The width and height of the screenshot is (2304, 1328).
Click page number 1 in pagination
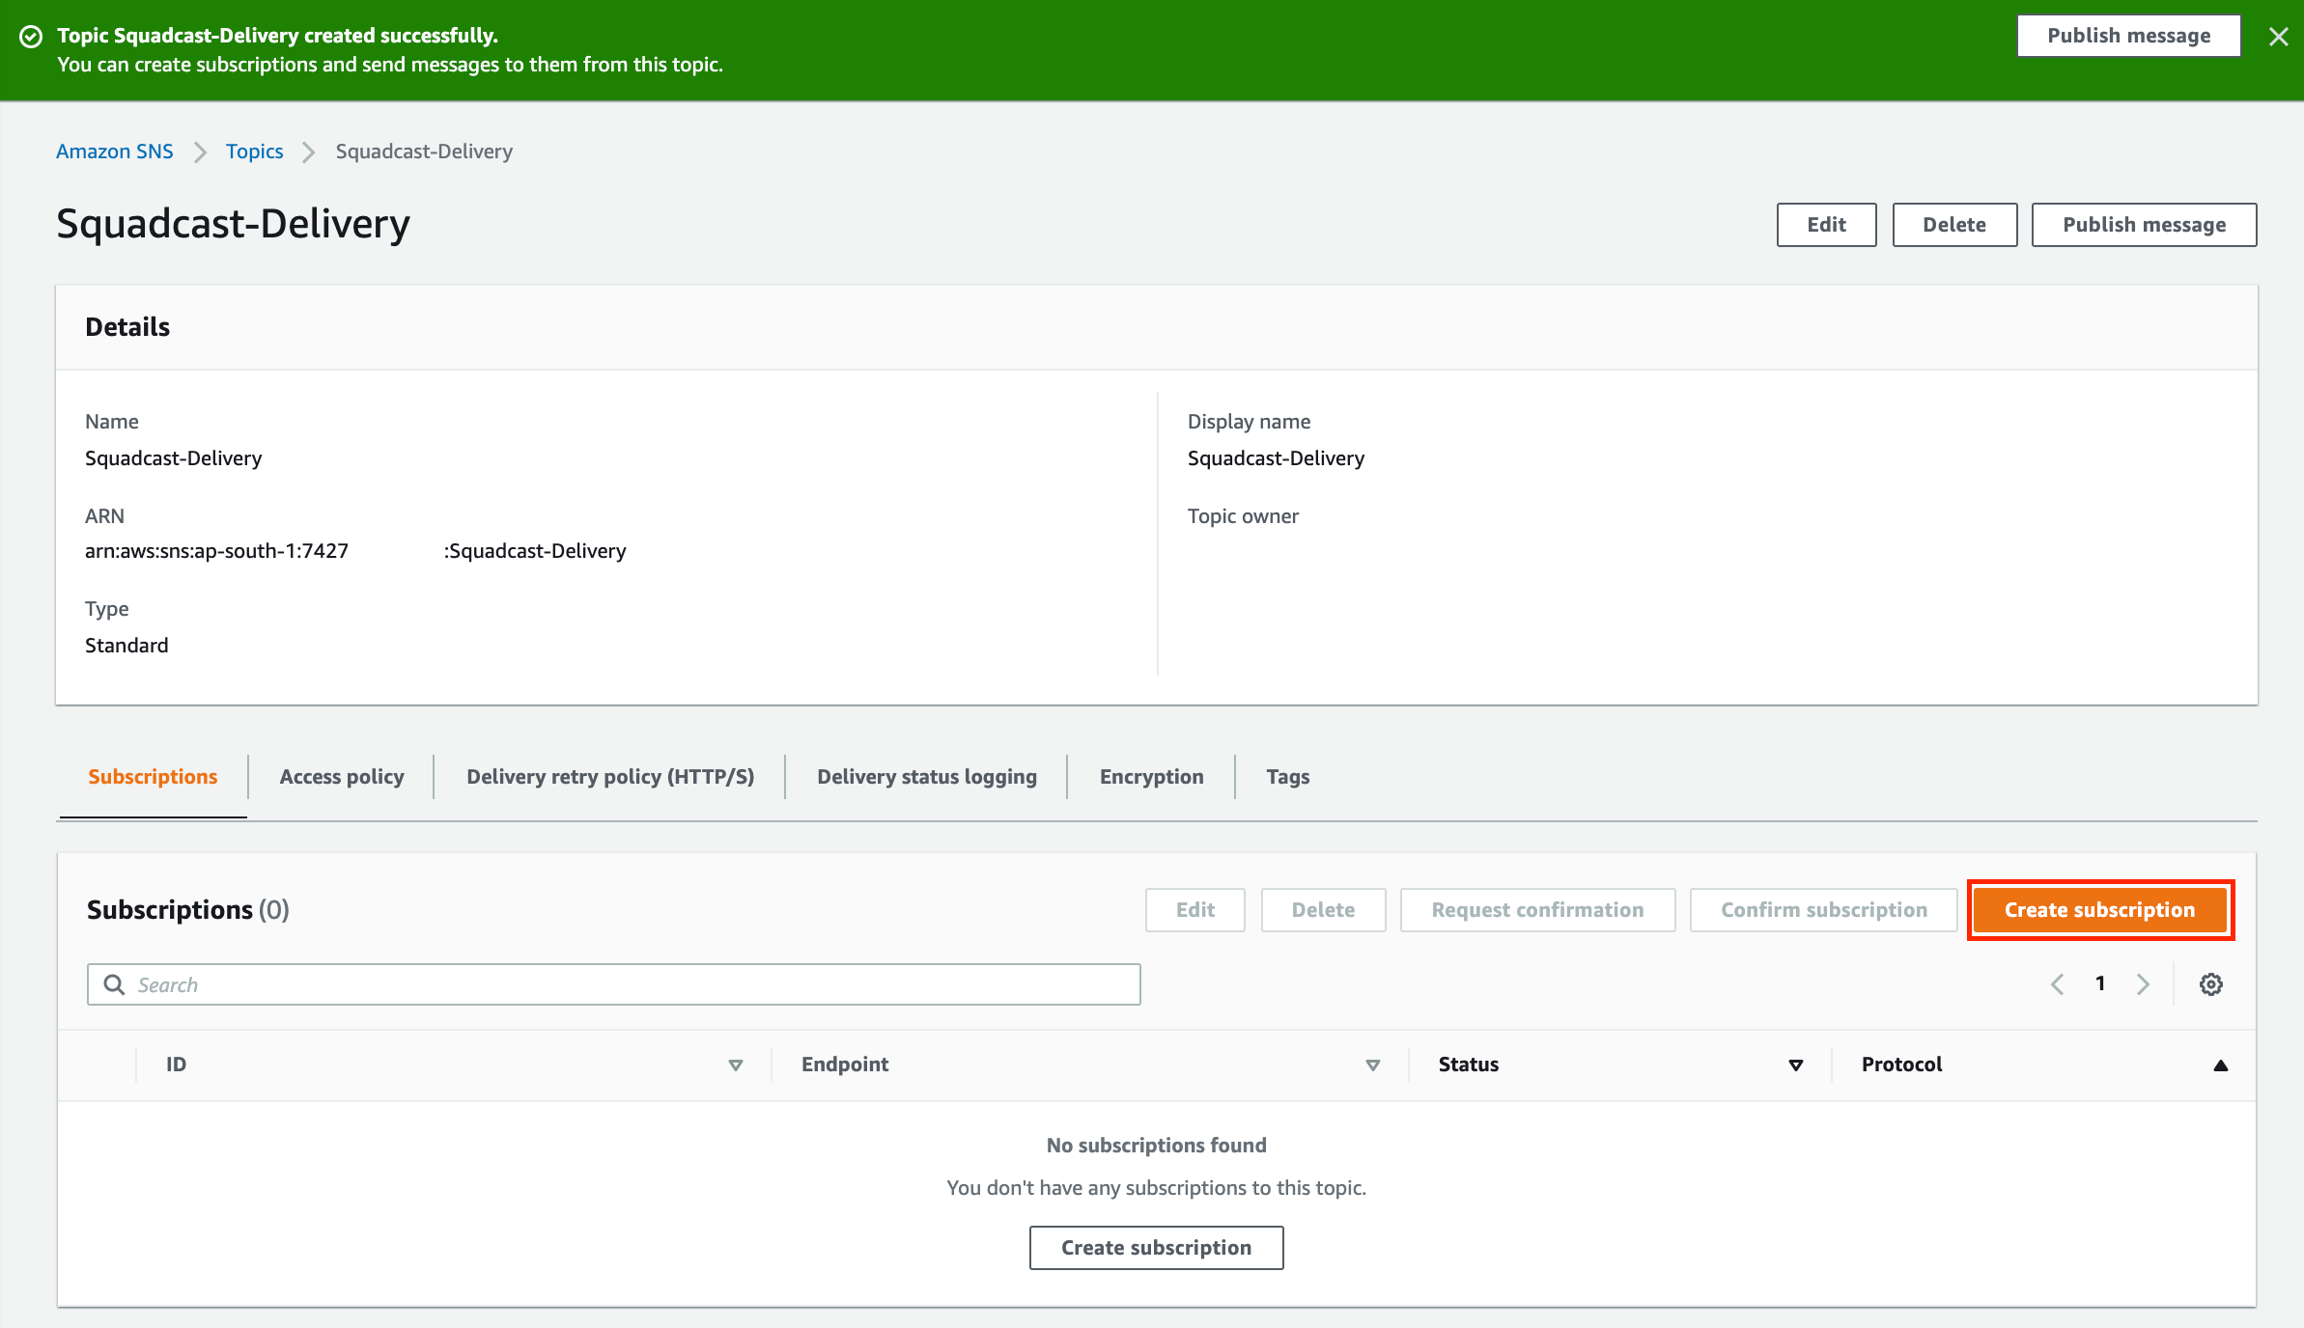point(2100,984)
